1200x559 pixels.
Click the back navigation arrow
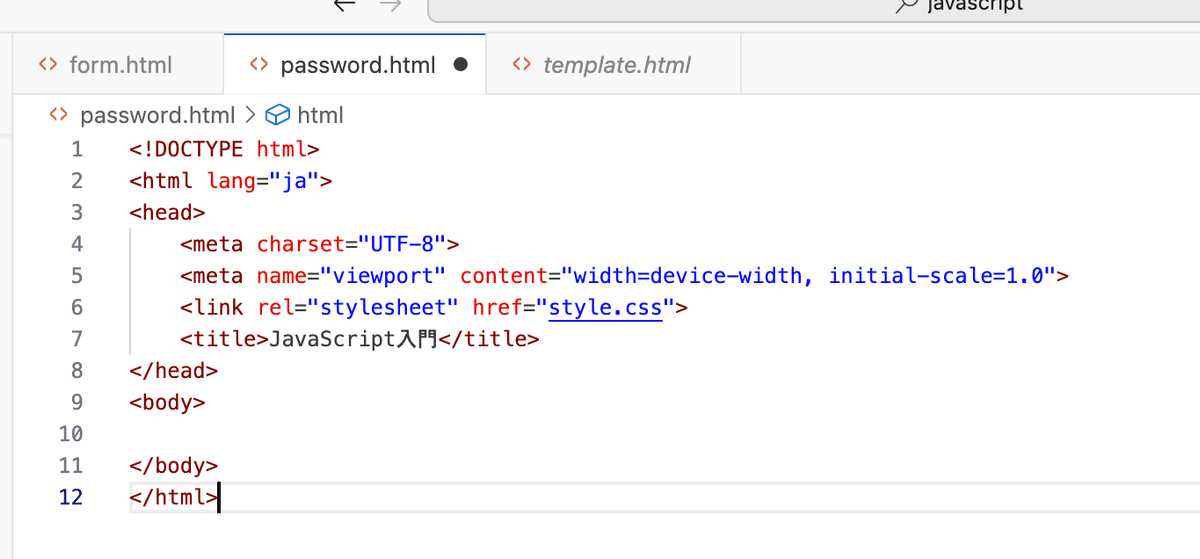[x=345, y=5]
